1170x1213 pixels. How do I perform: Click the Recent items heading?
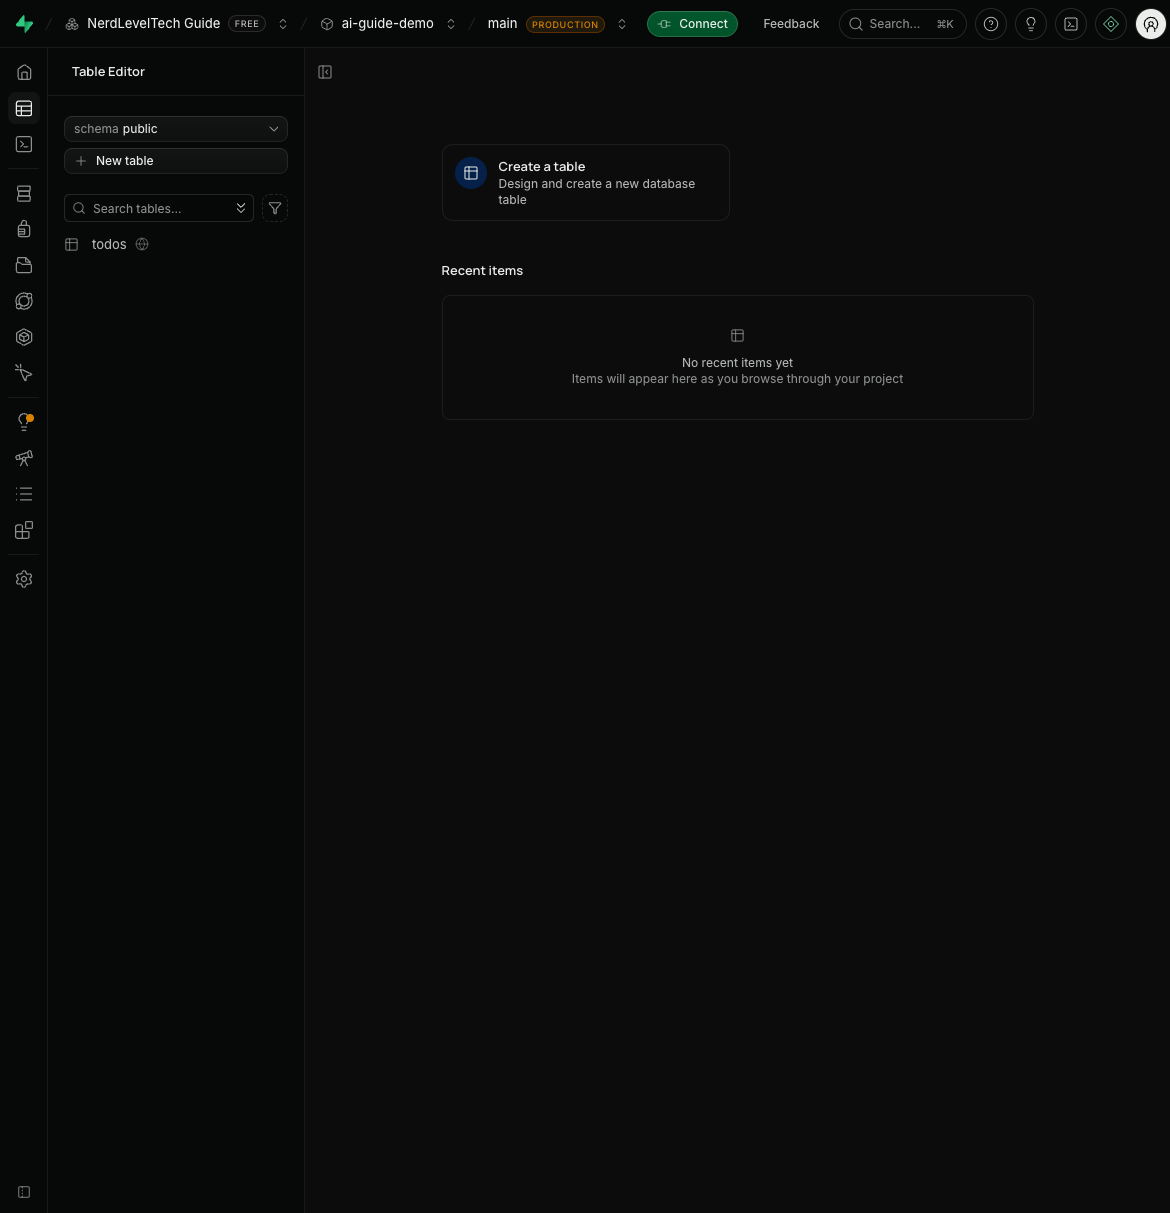482,271
